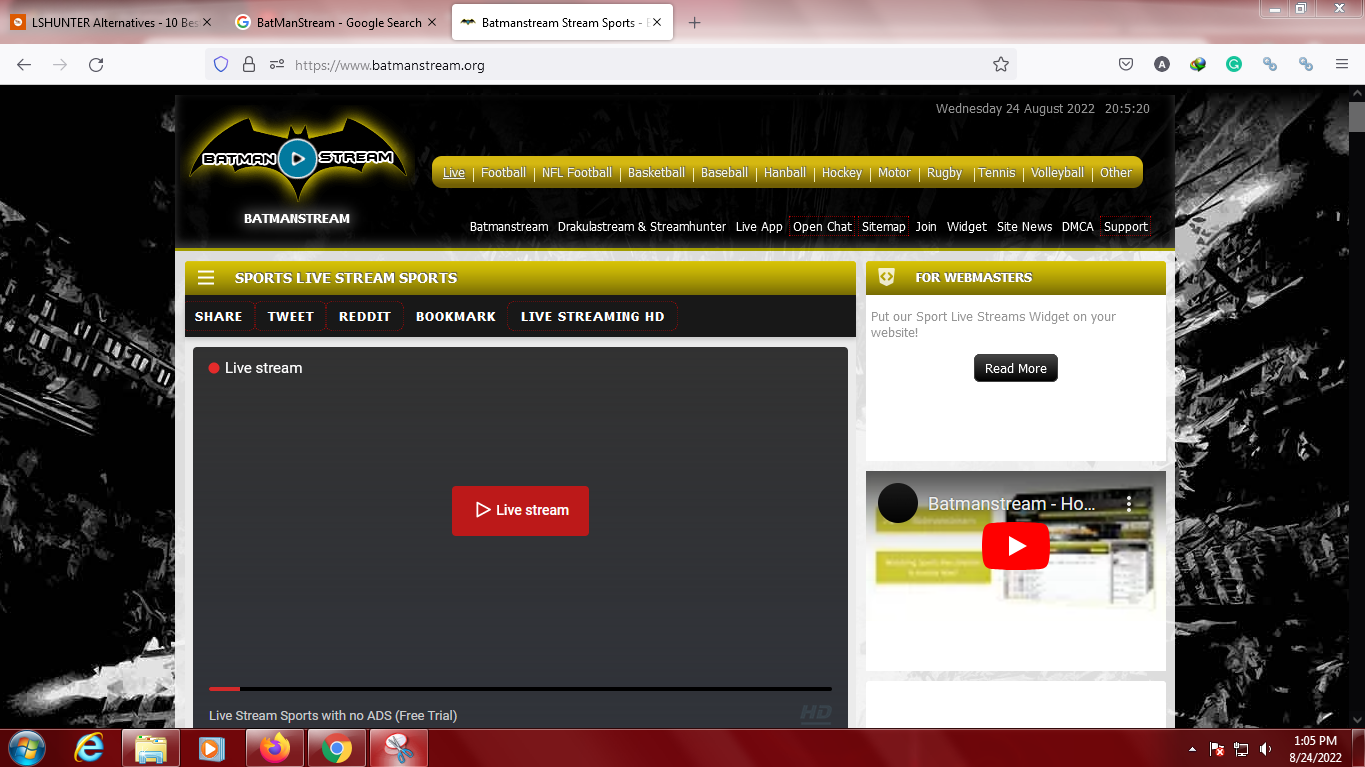Click the Open Chat link
This screenshot has width=1365, height=767.
pos(822,227)
